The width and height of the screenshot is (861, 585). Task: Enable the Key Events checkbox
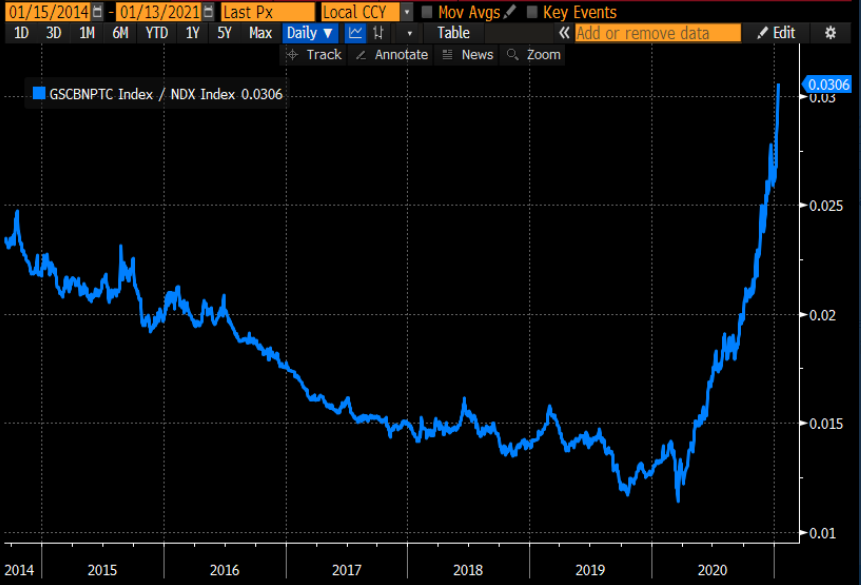pos(532,12)
